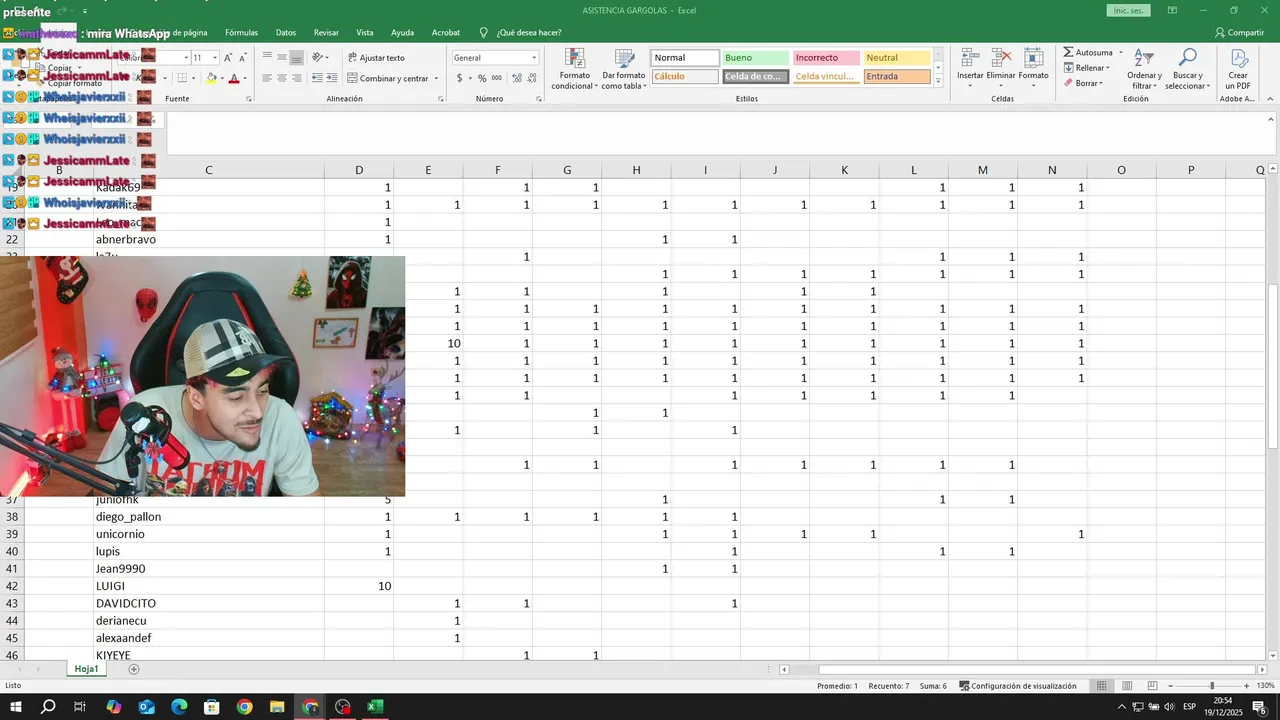Screen dimensions: 1280x720
Task: Open the ribbon display options icon
Action: click(1172, 10)
